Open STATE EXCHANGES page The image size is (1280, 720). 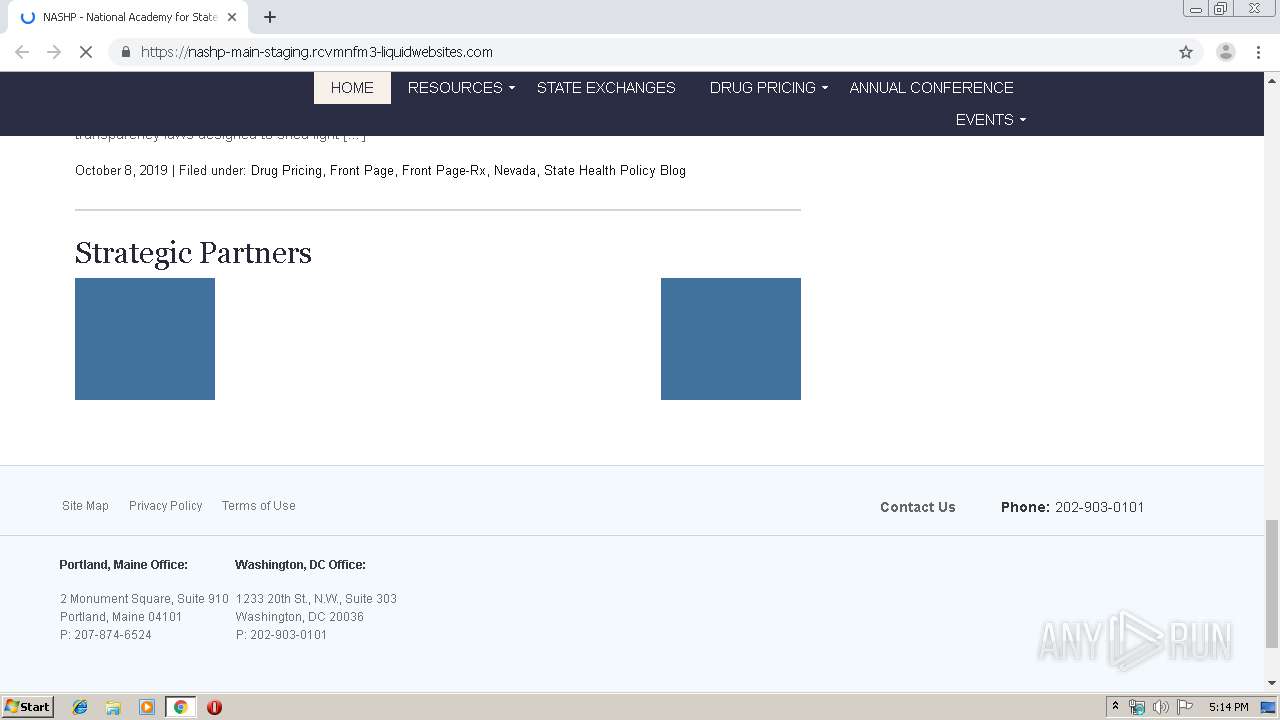pos(606,88)
